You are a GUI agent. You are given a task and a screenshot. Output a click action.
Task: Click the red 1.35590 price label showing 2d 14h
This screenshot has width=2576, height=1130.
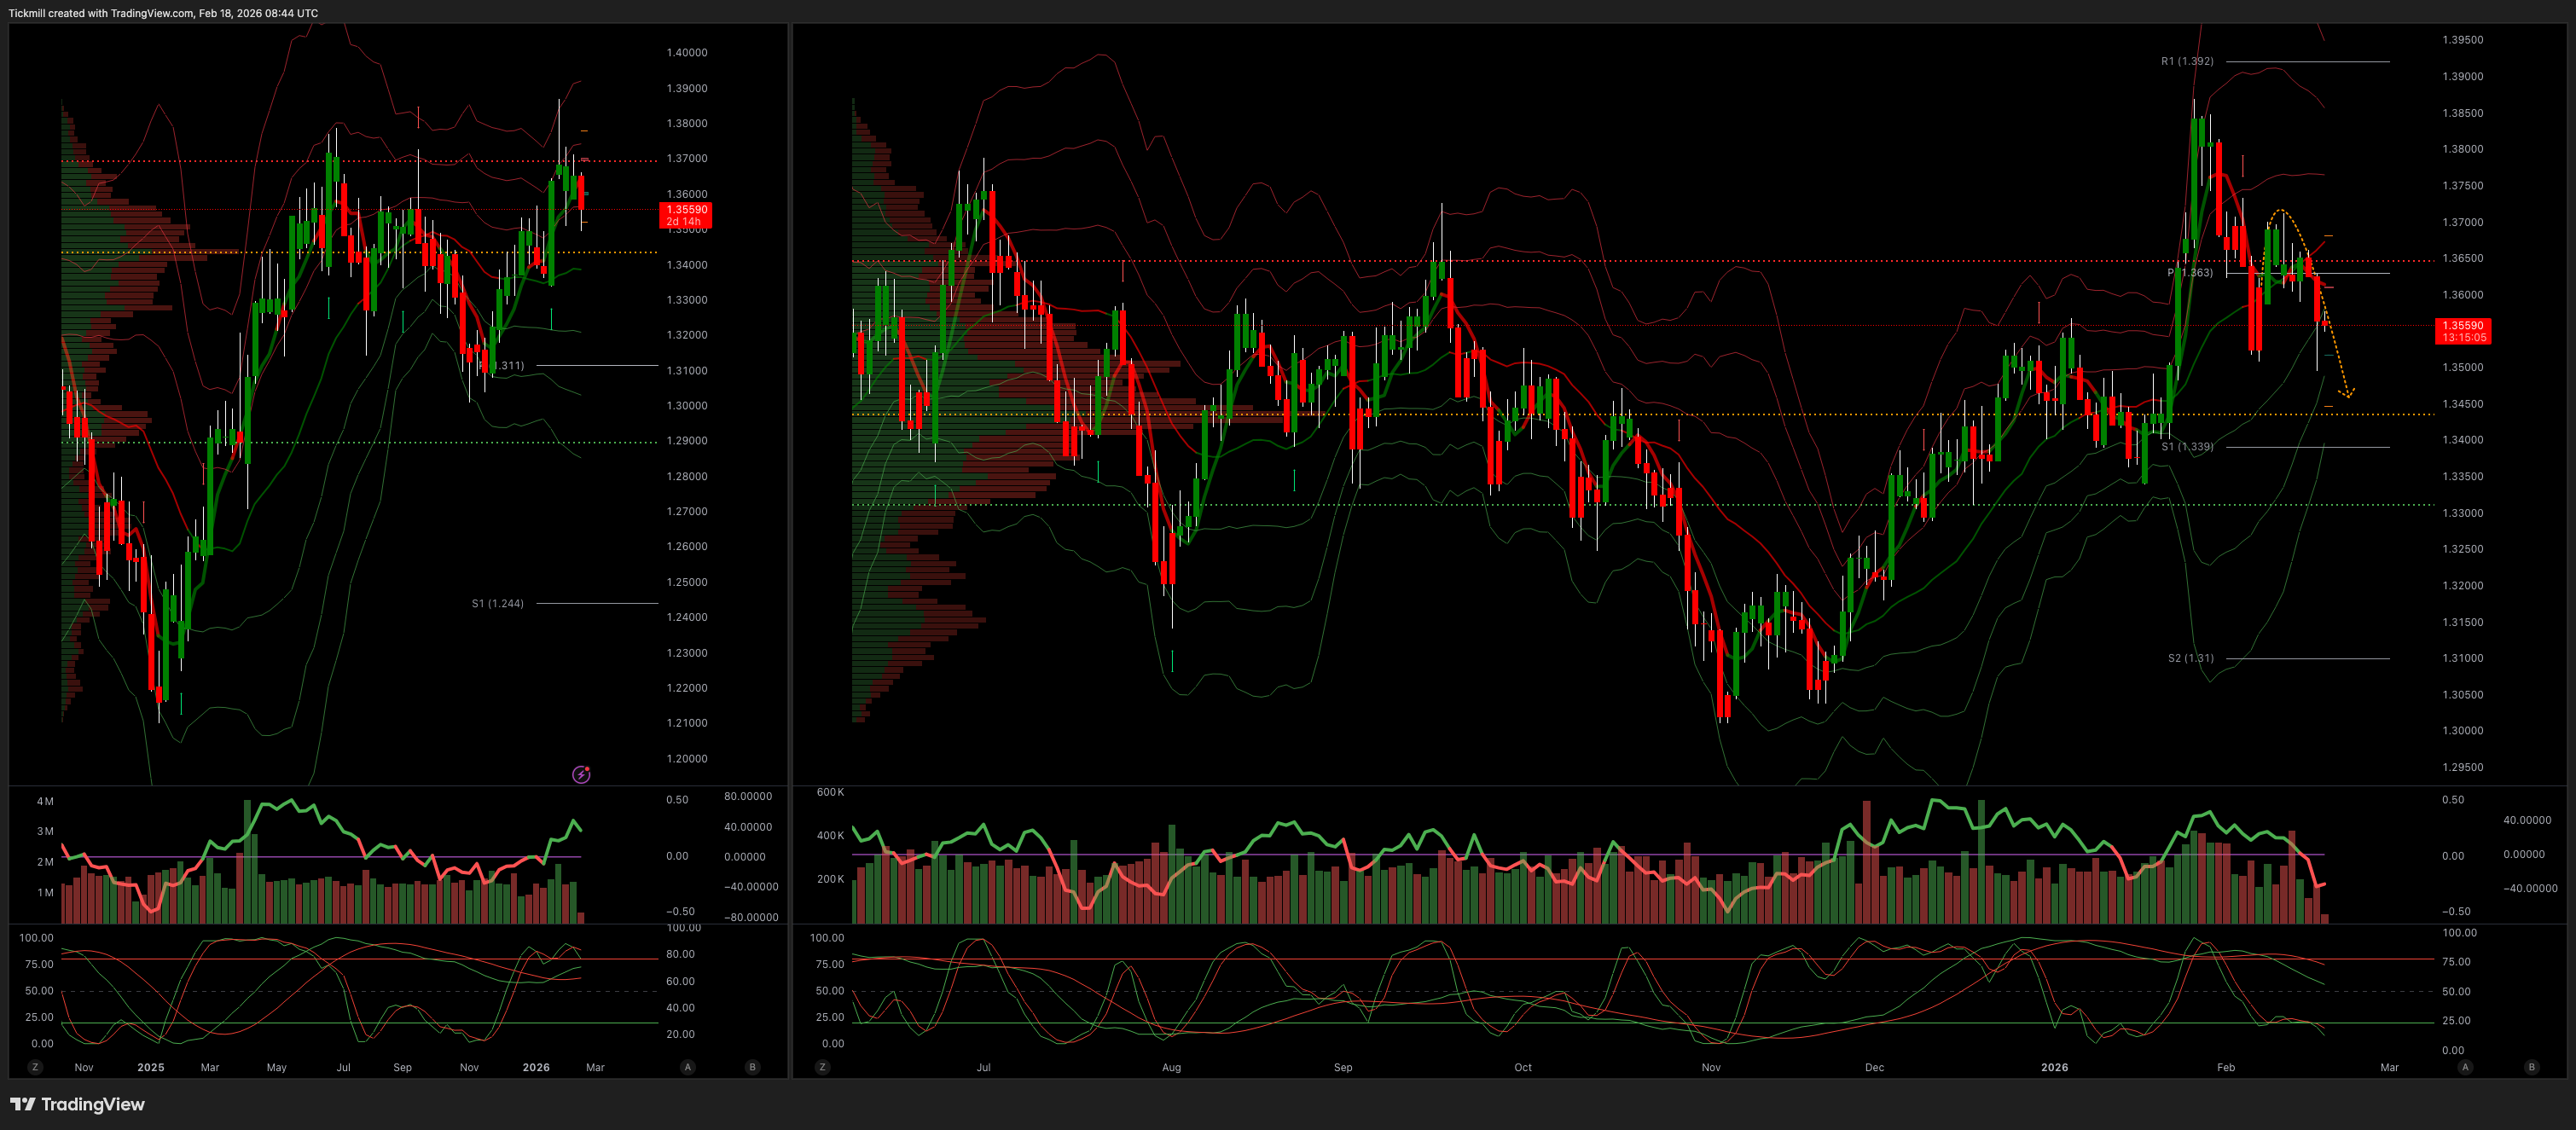tap(686, 215)
